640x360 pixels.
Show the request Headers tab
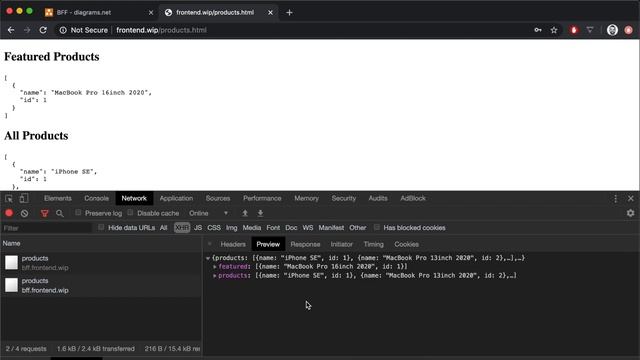pos(233,244)
